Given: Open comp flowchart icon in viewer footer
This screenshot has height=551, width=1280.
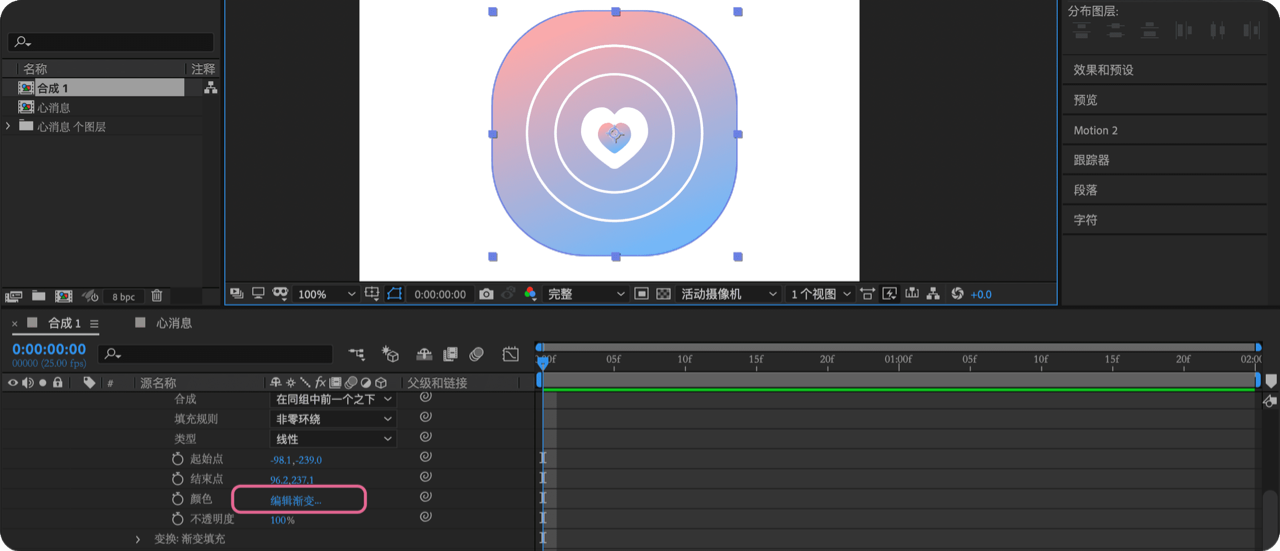Looking at the screenshot, I should pos(933,294).
